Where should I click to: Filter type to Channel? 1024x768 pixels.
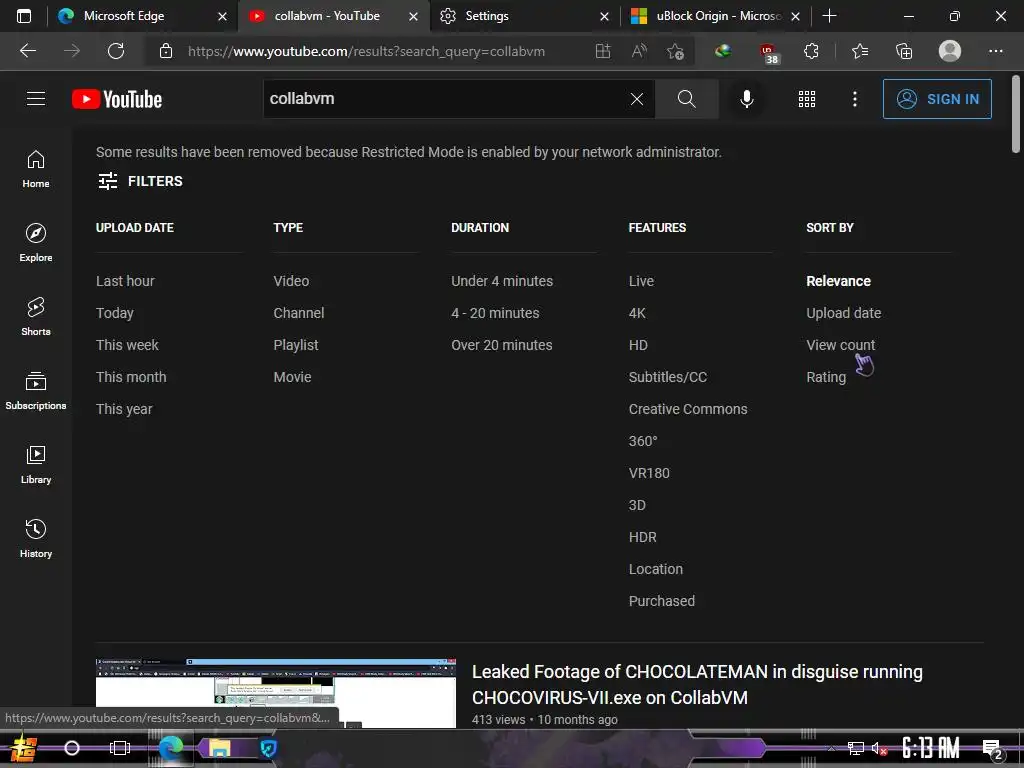(x=299, y=313)
